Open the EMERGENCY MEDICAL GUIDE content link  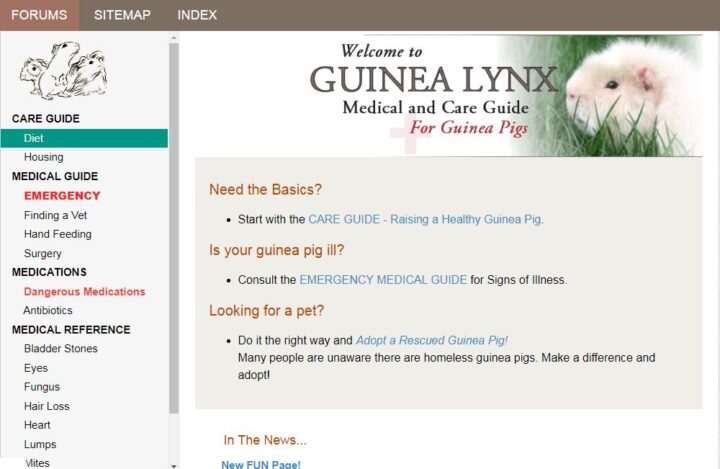pos(383,280)
